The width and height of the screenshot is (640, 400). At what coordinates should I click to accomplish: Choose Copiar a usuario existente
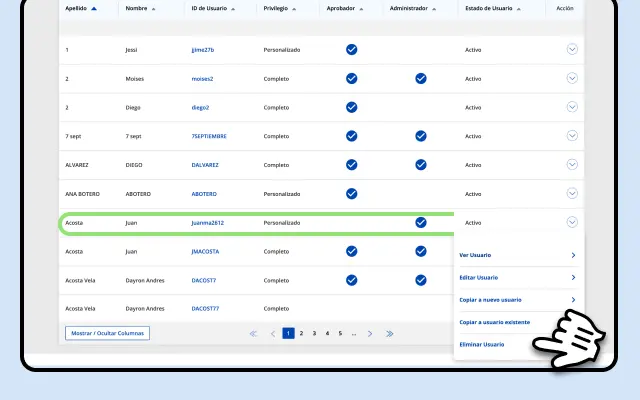tap(494, 322)
